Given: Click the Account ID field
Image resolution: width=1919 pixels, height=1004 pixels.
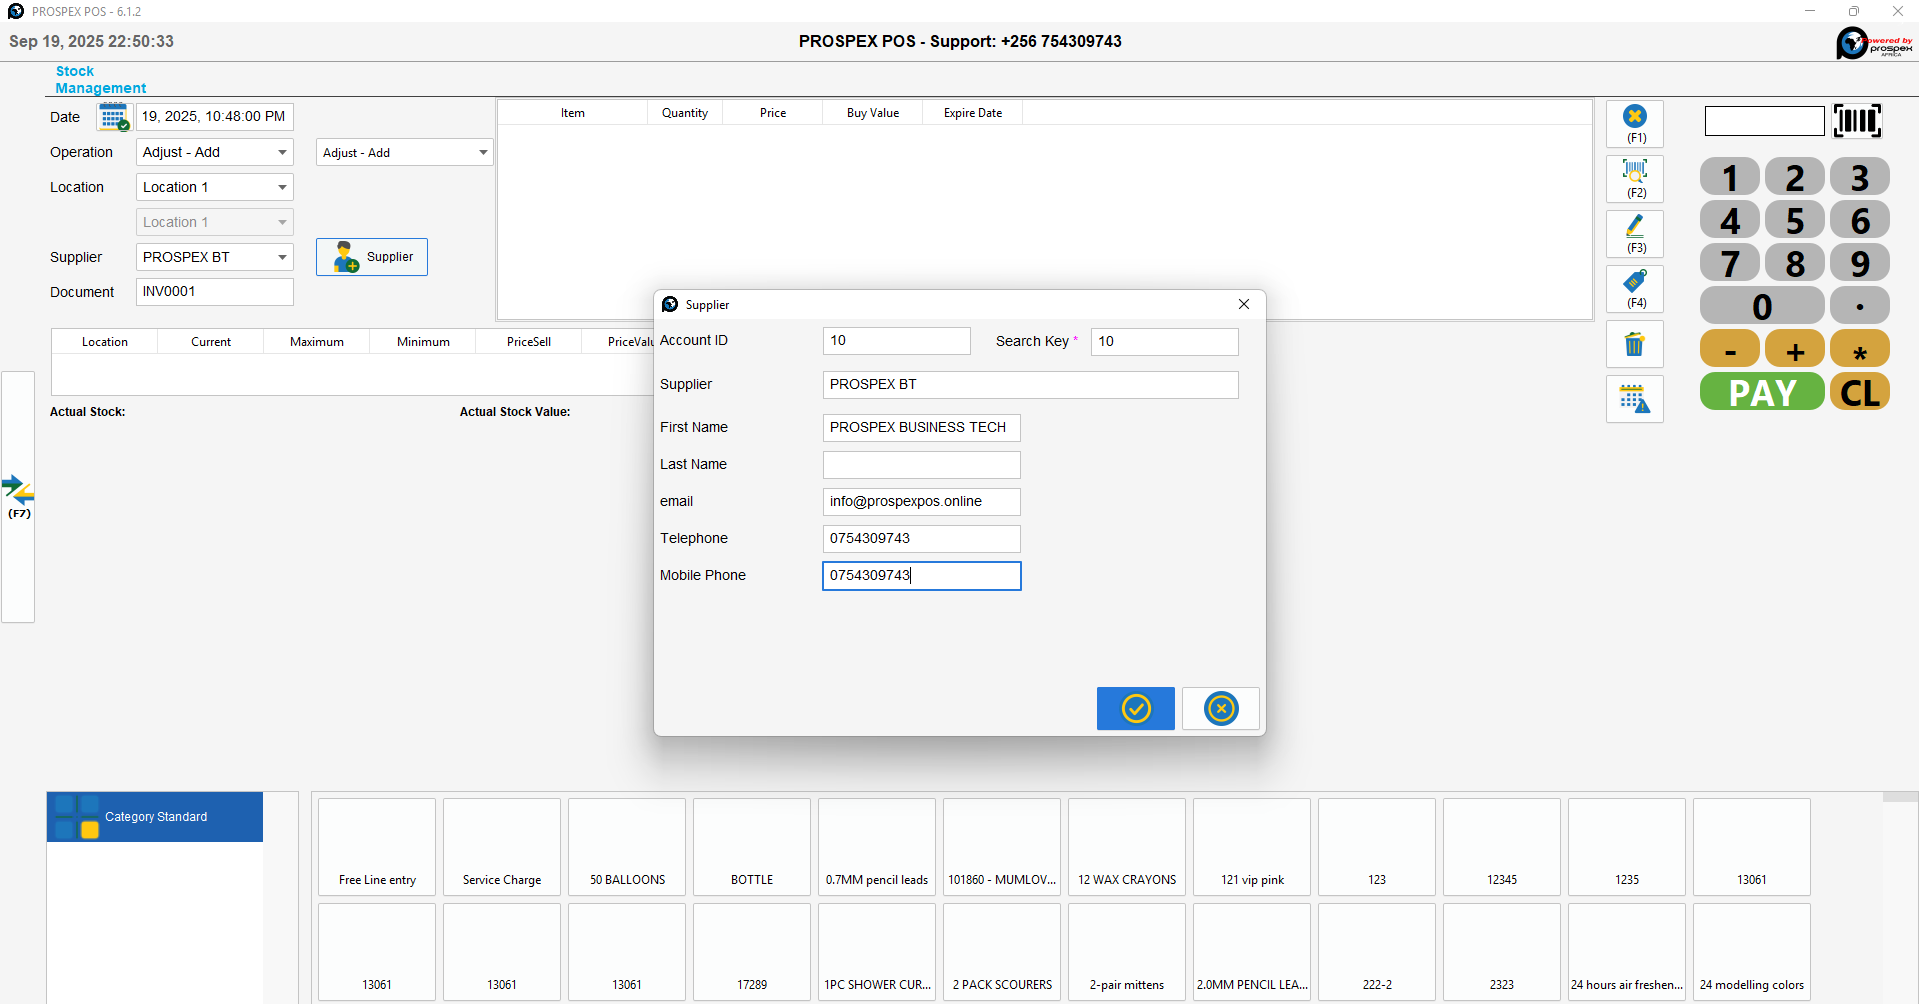Looking at the screenshot, I should [x=897, y=341].
